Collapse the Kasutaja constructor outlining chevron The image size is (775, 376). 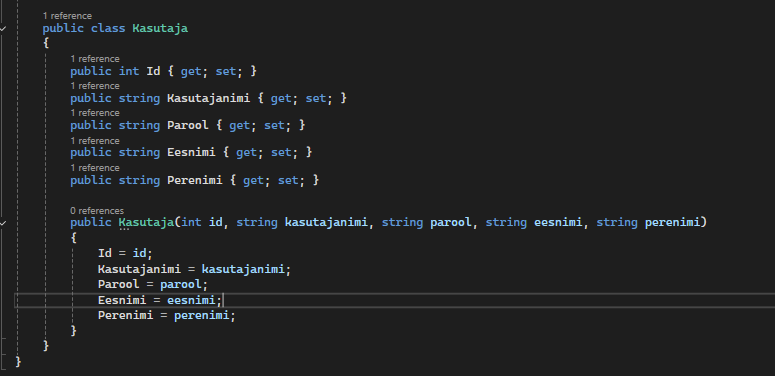tap(3, 223)
